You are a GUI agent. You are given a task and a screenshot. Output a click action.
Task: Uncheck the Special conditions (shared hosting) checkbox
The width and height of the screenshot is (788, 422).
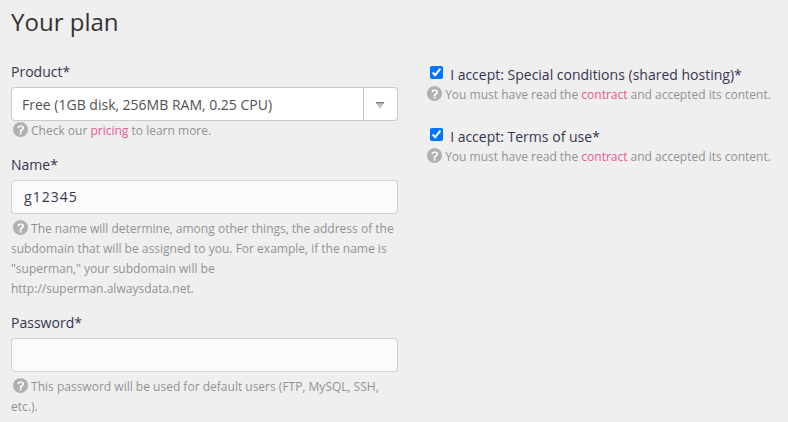point(436,73)
